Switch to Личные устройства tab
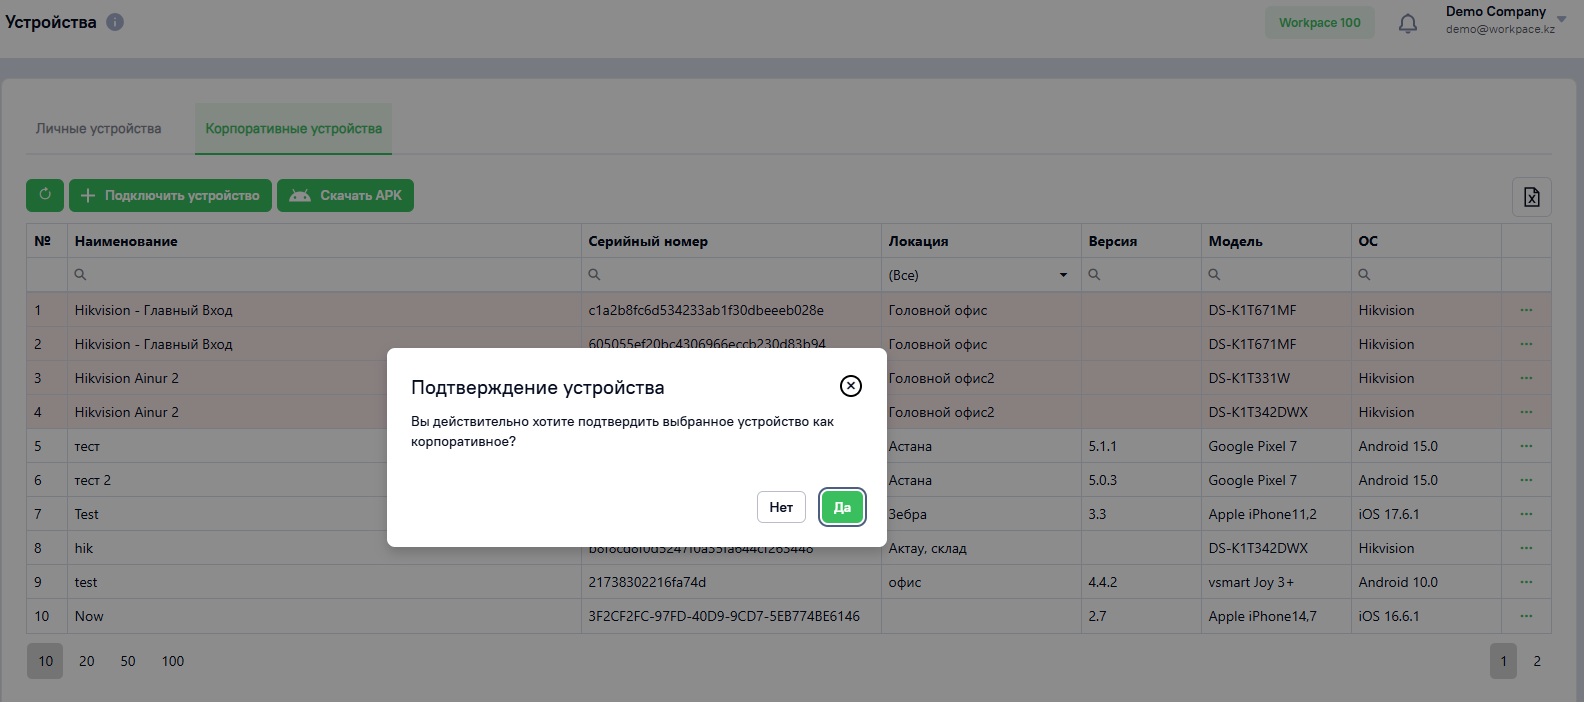 coord(98,129)
